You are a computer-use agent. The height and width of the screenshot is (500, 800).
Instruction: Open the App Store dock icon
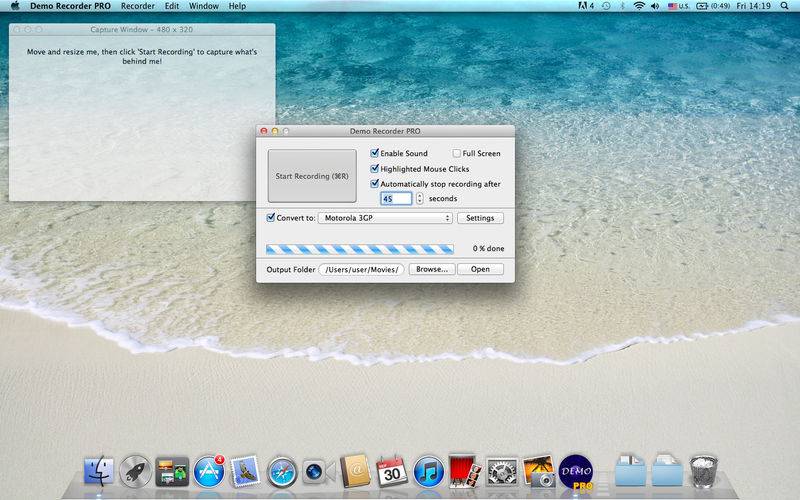[x=209, y=471]
